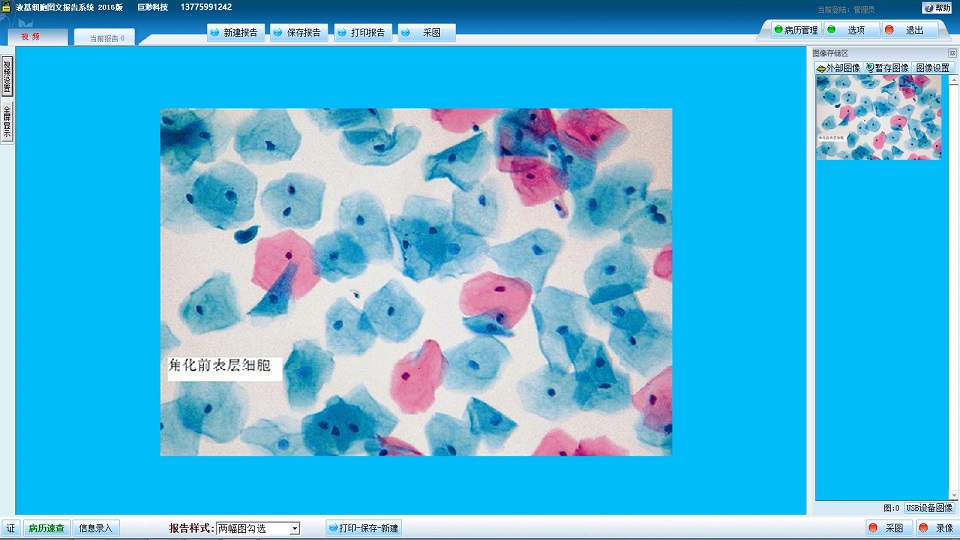Open the 帮助 (help) button
This screenshot has height=540, width=960.
(938, 8)
